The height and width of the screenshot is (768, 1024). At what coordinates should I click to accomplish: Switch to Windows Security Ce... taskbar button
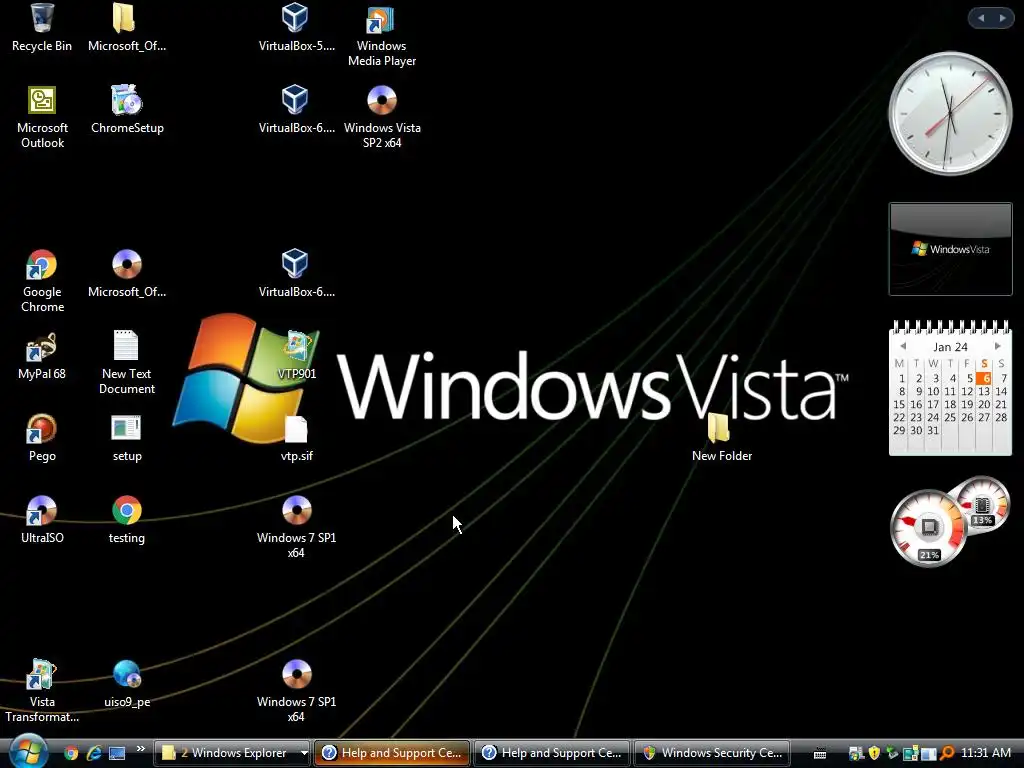click(712, 753)
